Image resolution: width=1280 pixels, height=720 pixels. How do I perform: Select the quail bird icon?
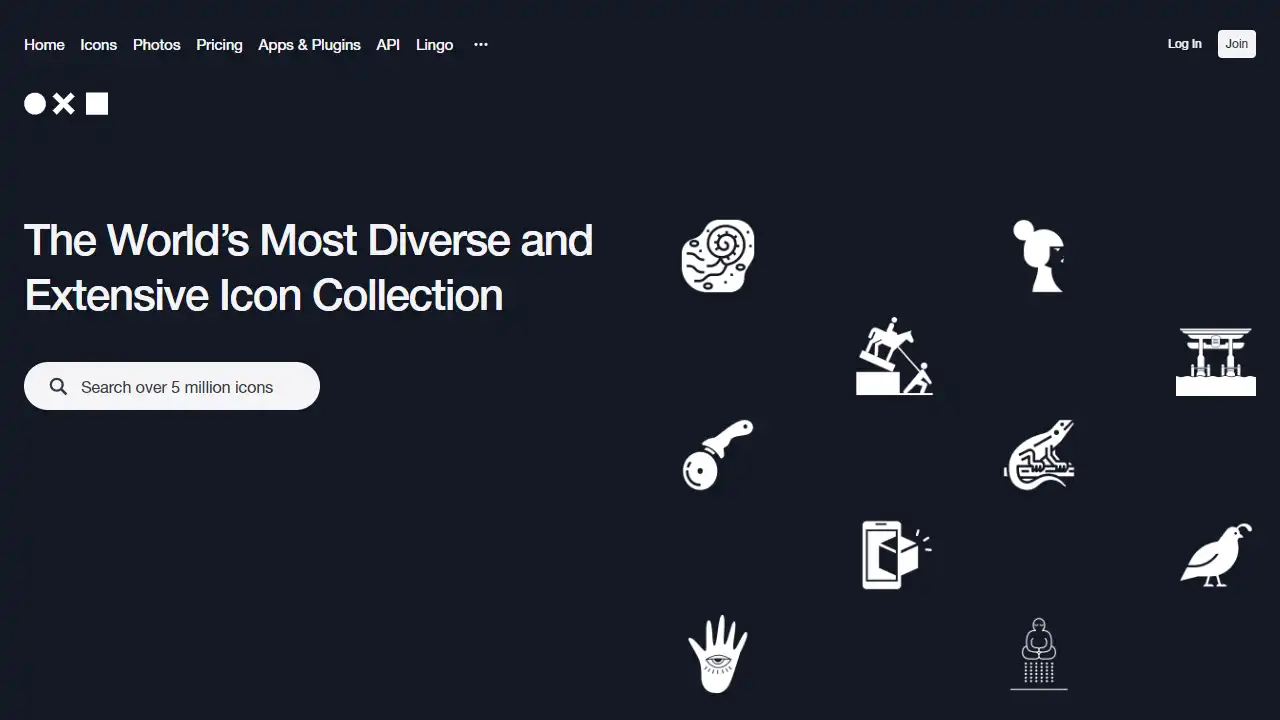coord(1215,555)
